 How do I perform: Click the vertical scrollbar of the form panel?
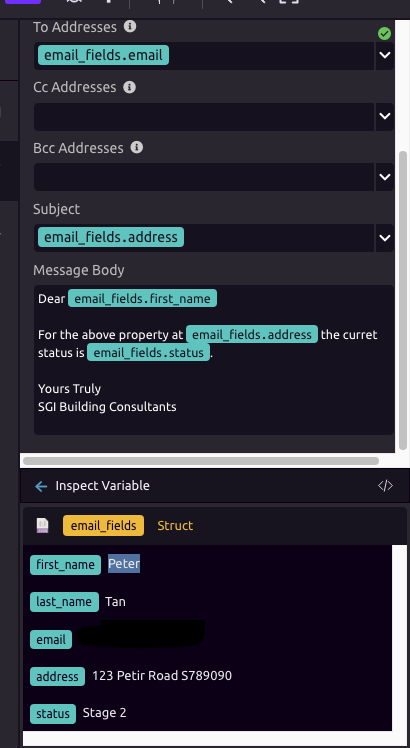(x=403, y=301)
